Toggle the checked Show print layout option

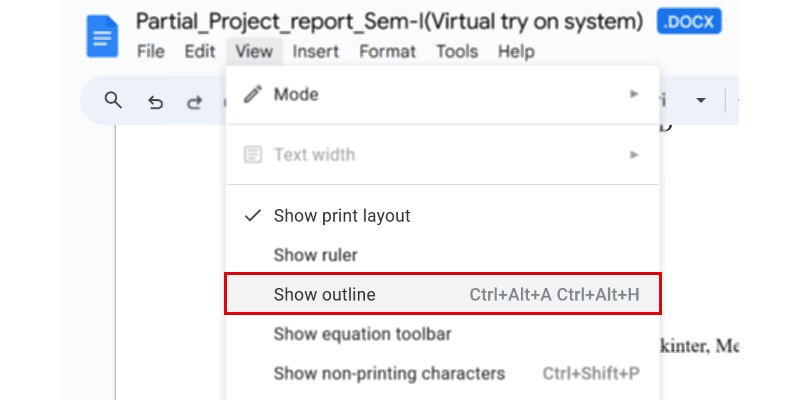pyautogui.click(x=341, y=215)
